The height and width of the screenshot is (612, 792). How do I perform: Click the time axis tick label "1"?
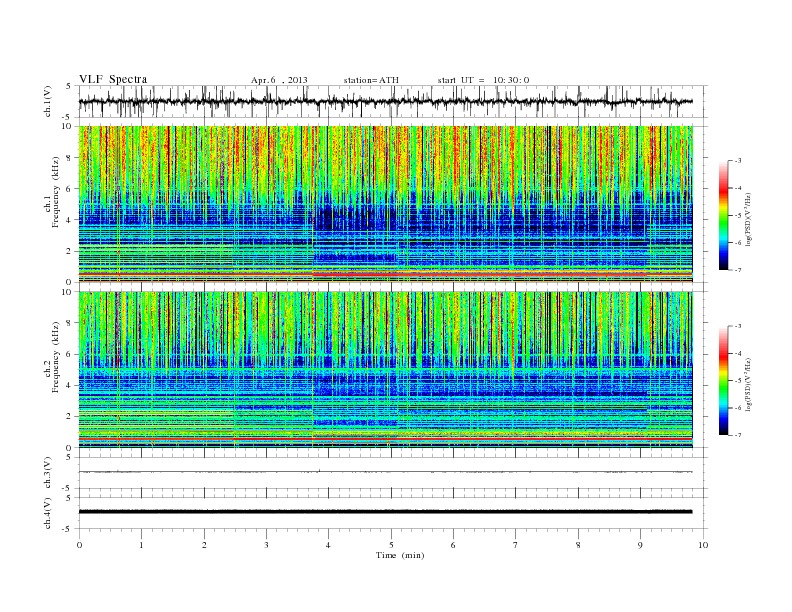pos(141,545)
